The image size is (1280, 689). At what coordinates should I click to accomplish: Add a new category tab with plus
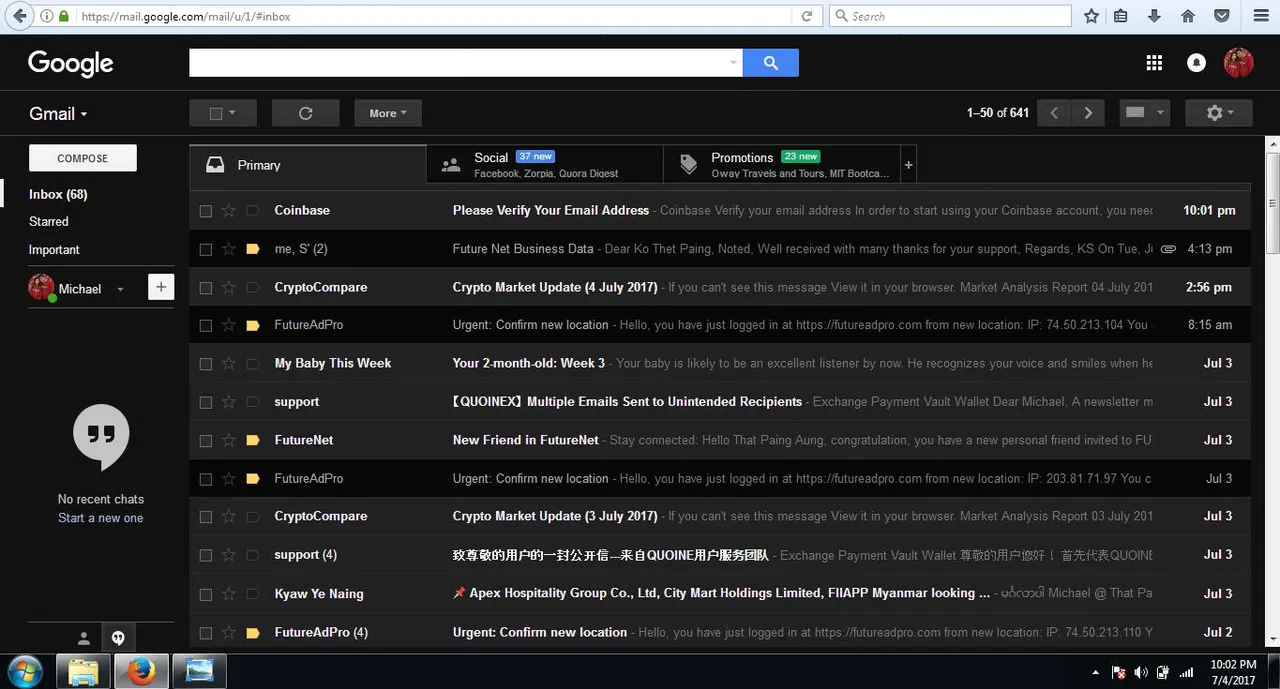pyautogui.click(x=908, y=165)
